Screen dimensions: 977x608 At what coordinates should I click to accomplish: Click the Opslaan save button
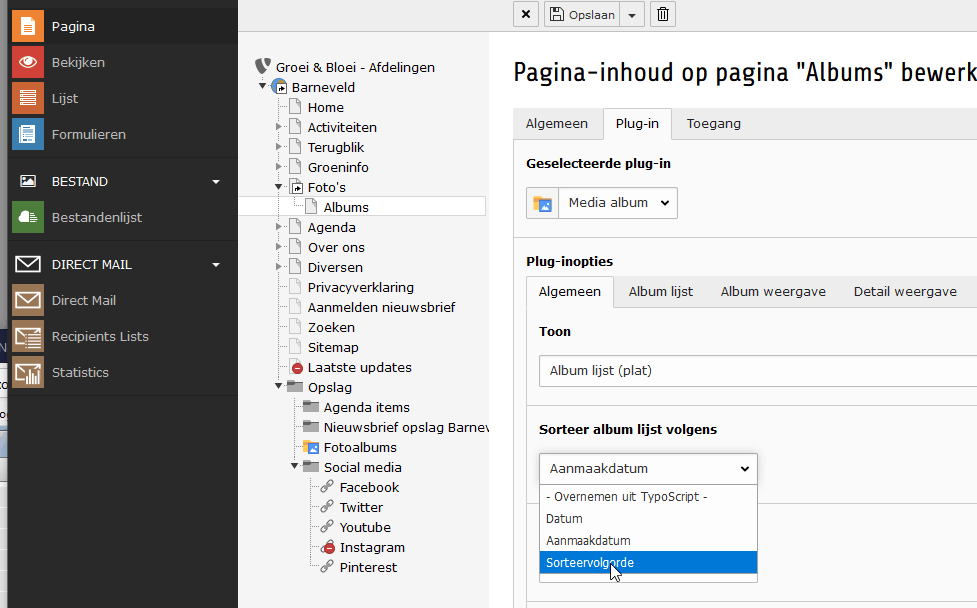point(583,14)
